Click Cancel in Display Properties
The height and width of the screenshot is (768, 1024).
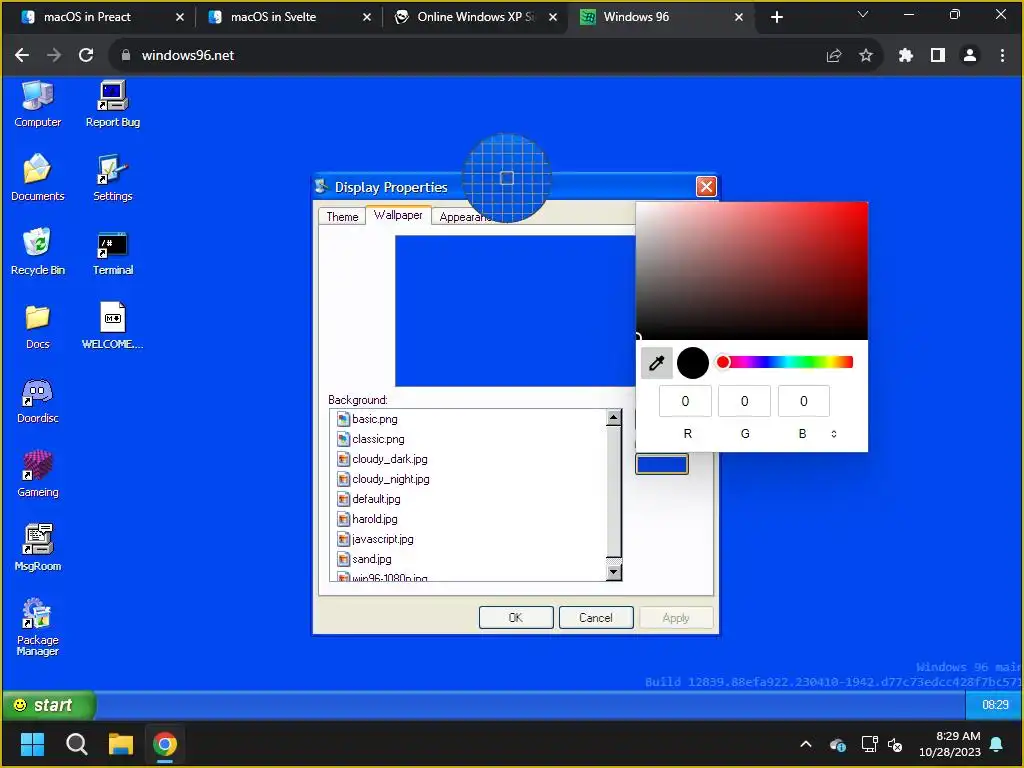(x=596, y=618)
